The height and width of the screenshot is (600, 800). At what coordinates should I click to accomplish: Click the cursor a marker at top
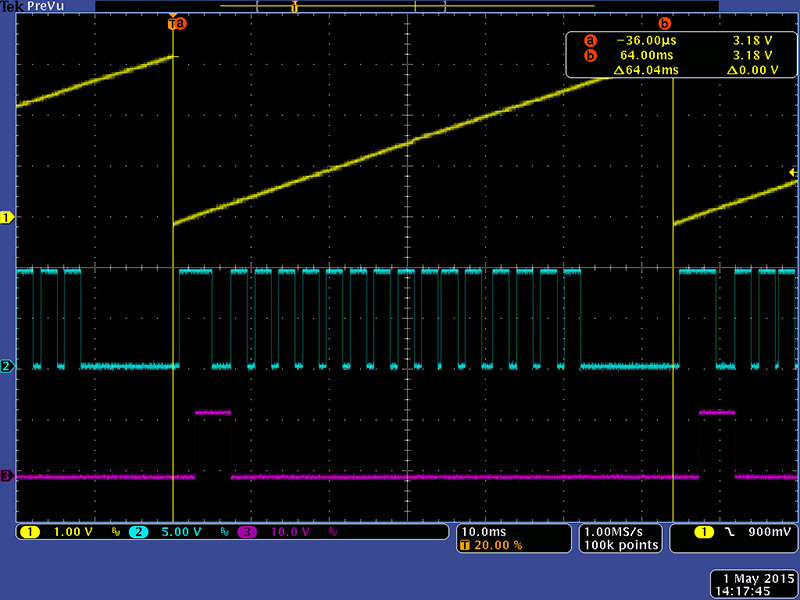click(x=180, y=23)
